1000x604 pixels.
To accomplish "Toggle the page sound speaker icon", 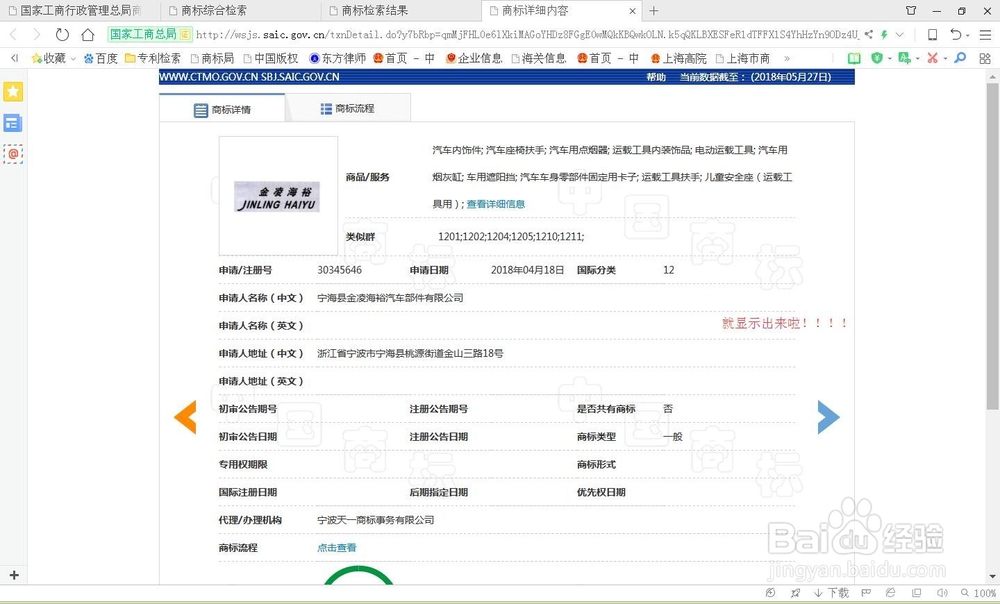I will (x=941, y=593).
